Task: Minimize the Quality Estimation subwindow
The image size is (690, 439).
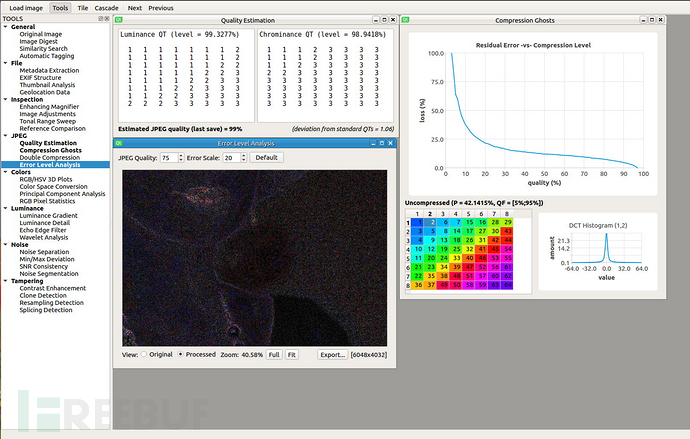Action: (x=375, y=20)
